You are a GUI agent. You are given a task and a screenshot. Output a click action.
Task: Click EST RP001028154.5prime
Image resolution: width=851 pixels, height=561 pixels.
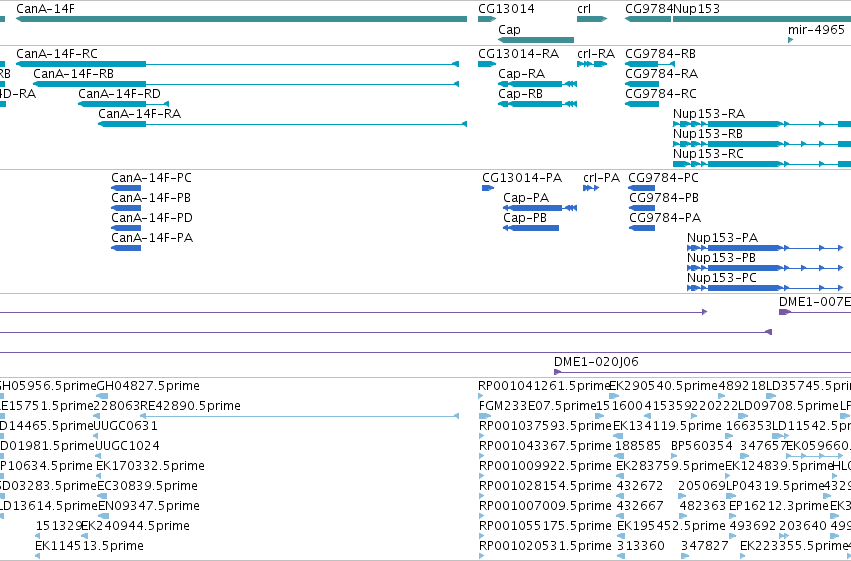coord(481,496)
